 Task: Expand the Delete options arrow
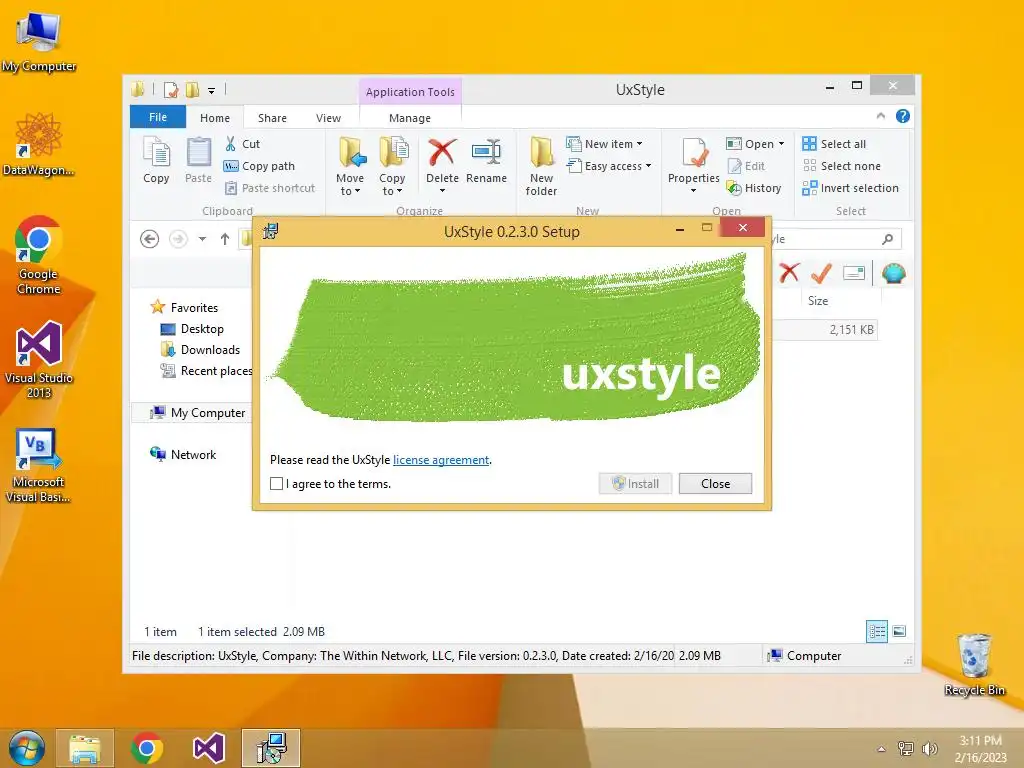click(x=442, y=191)
